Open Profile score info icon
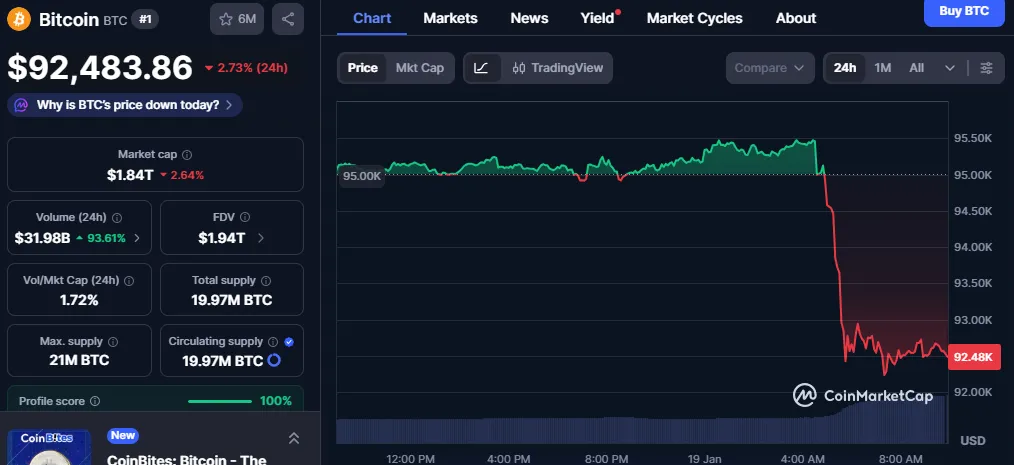1014x465 pixels. click(x=95, y=401)
